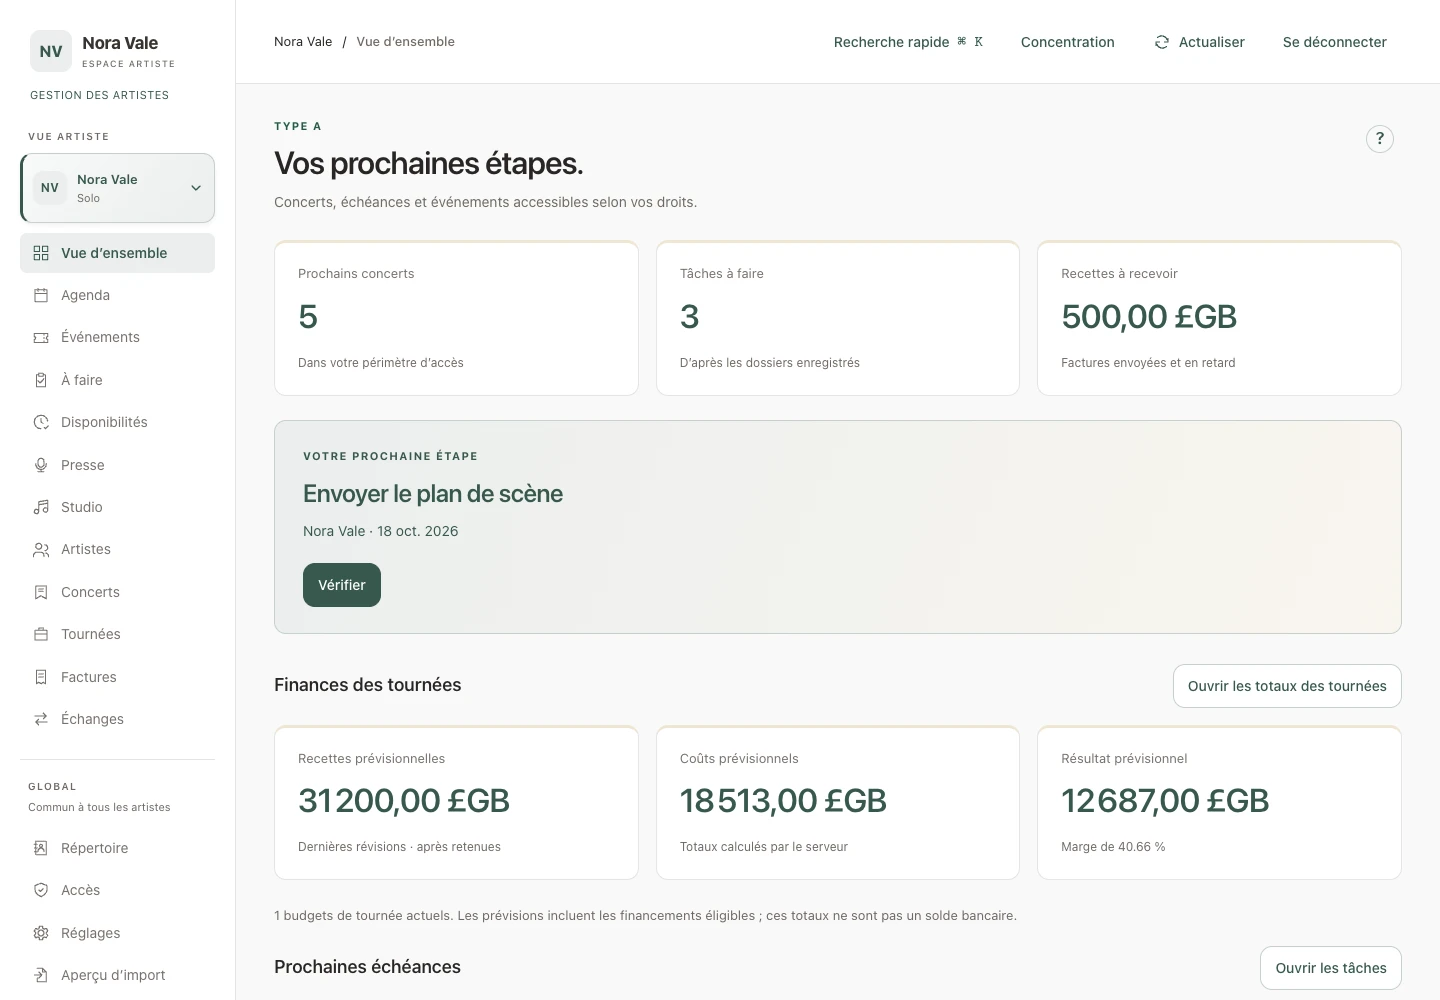
Task: Click the Nora Vale breadcrumb link
Action: (x=303, y=42)
